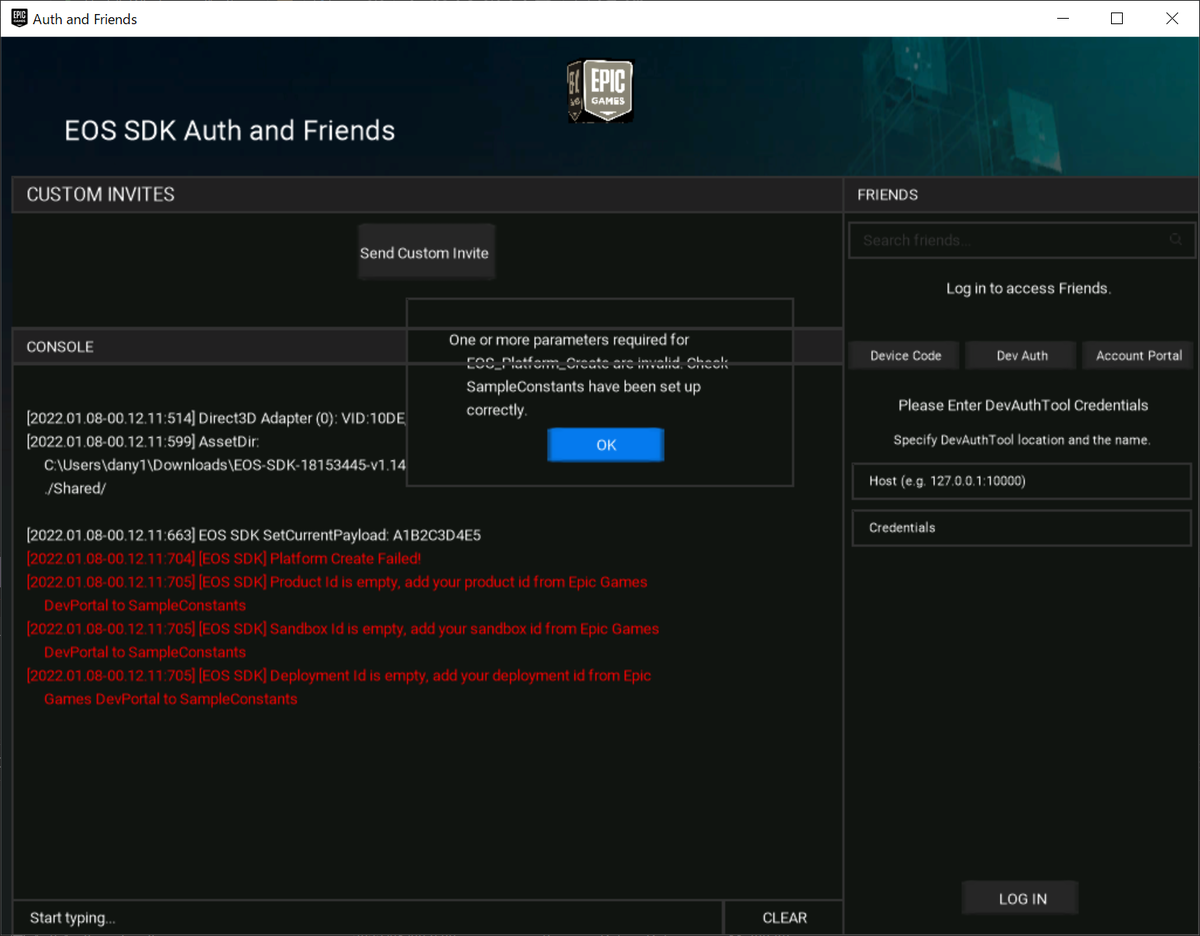Click the 'Platform Create Failed!' console line
Viewport: 1200px width, 936px height.
[224, 559]
